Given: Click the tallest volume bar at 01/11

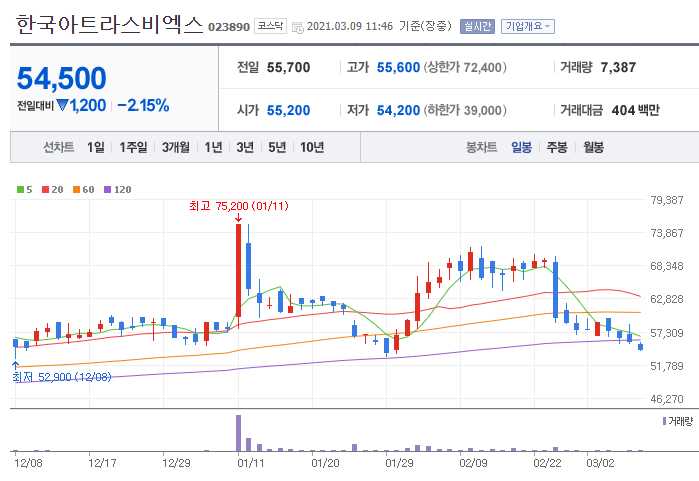Looking at the screenshot, I should point(238,433).
